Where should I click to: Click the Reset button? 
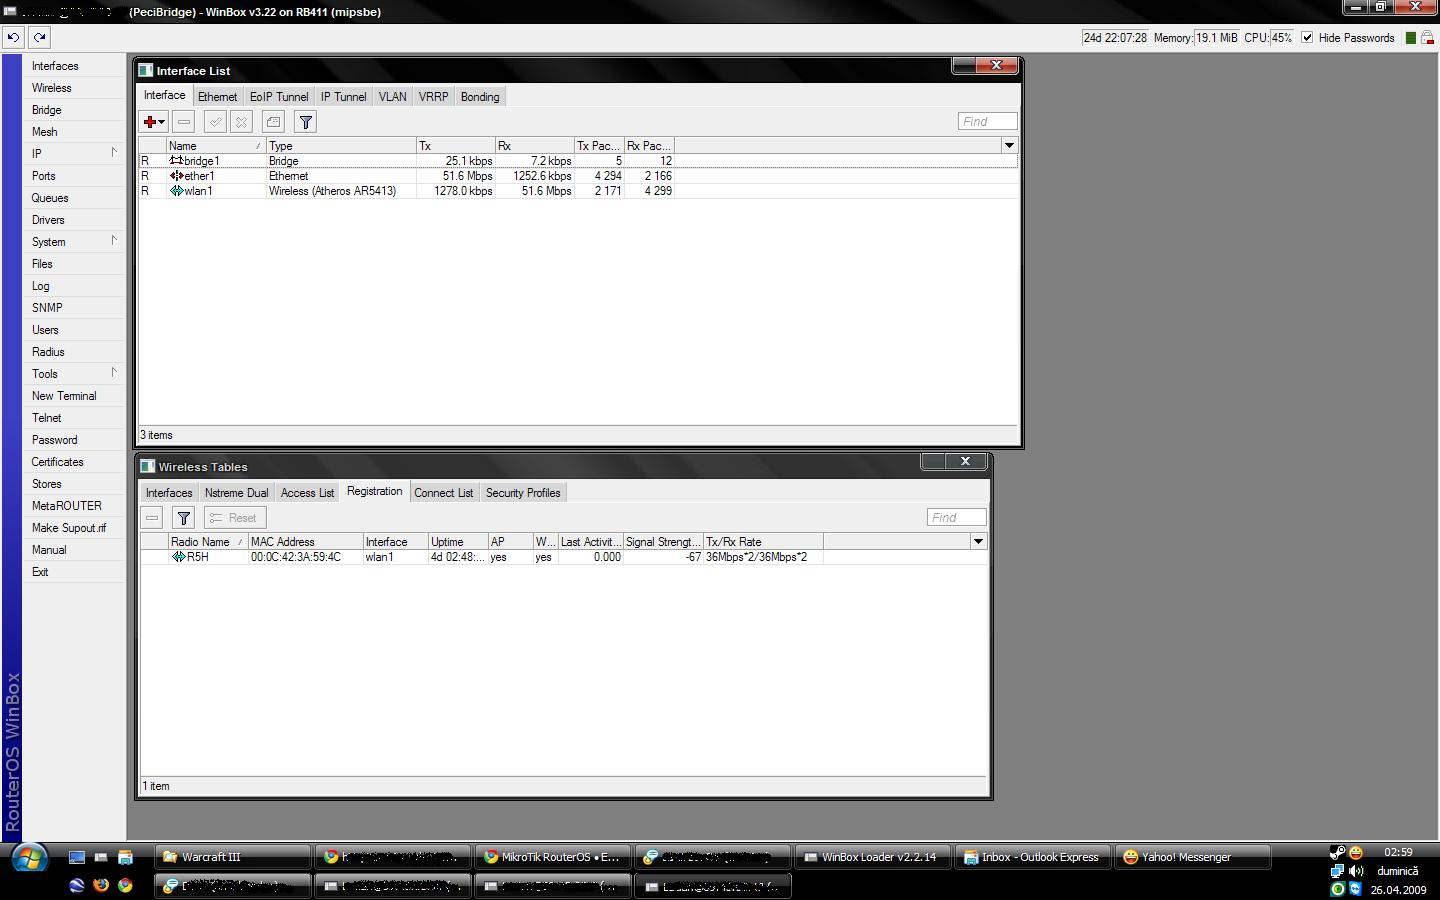point(235,518)
